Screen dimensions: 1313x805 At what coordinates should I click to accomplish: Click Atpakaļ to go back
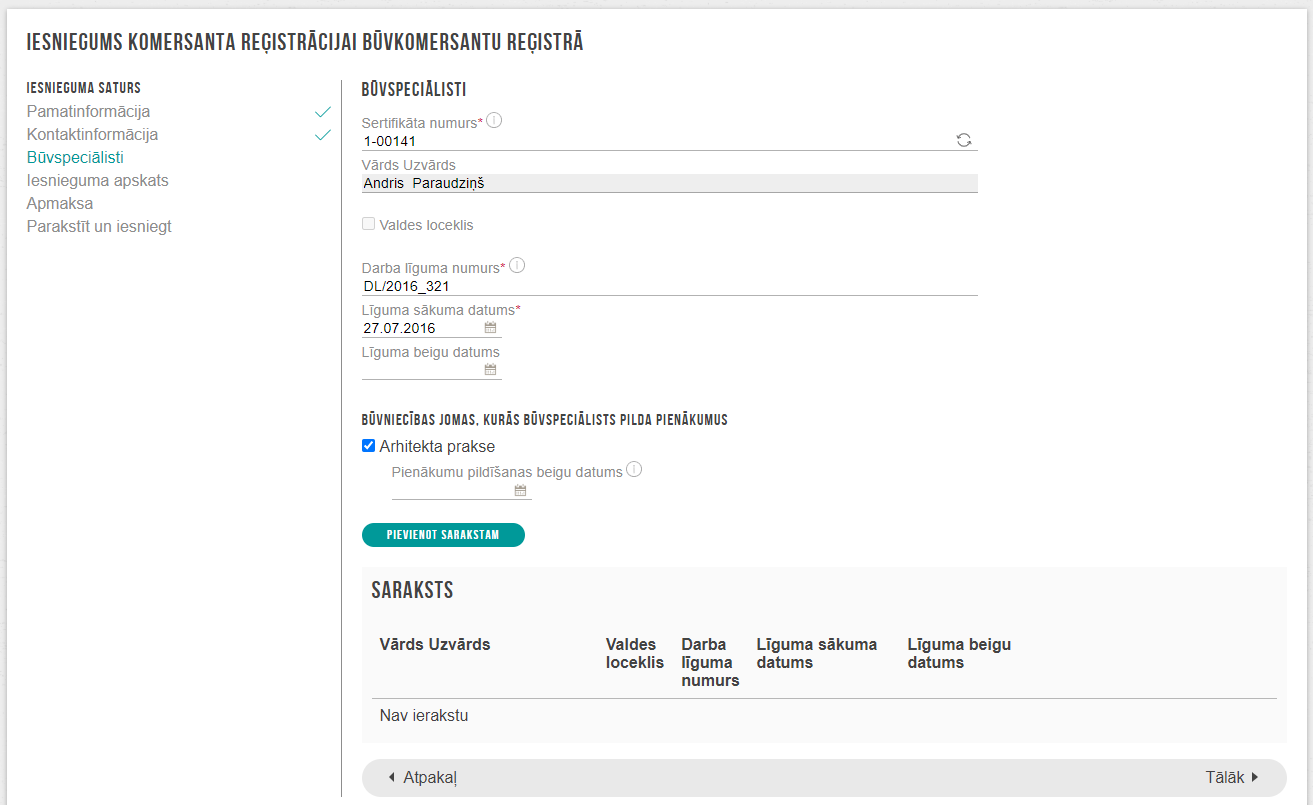(x=422, y=777)
